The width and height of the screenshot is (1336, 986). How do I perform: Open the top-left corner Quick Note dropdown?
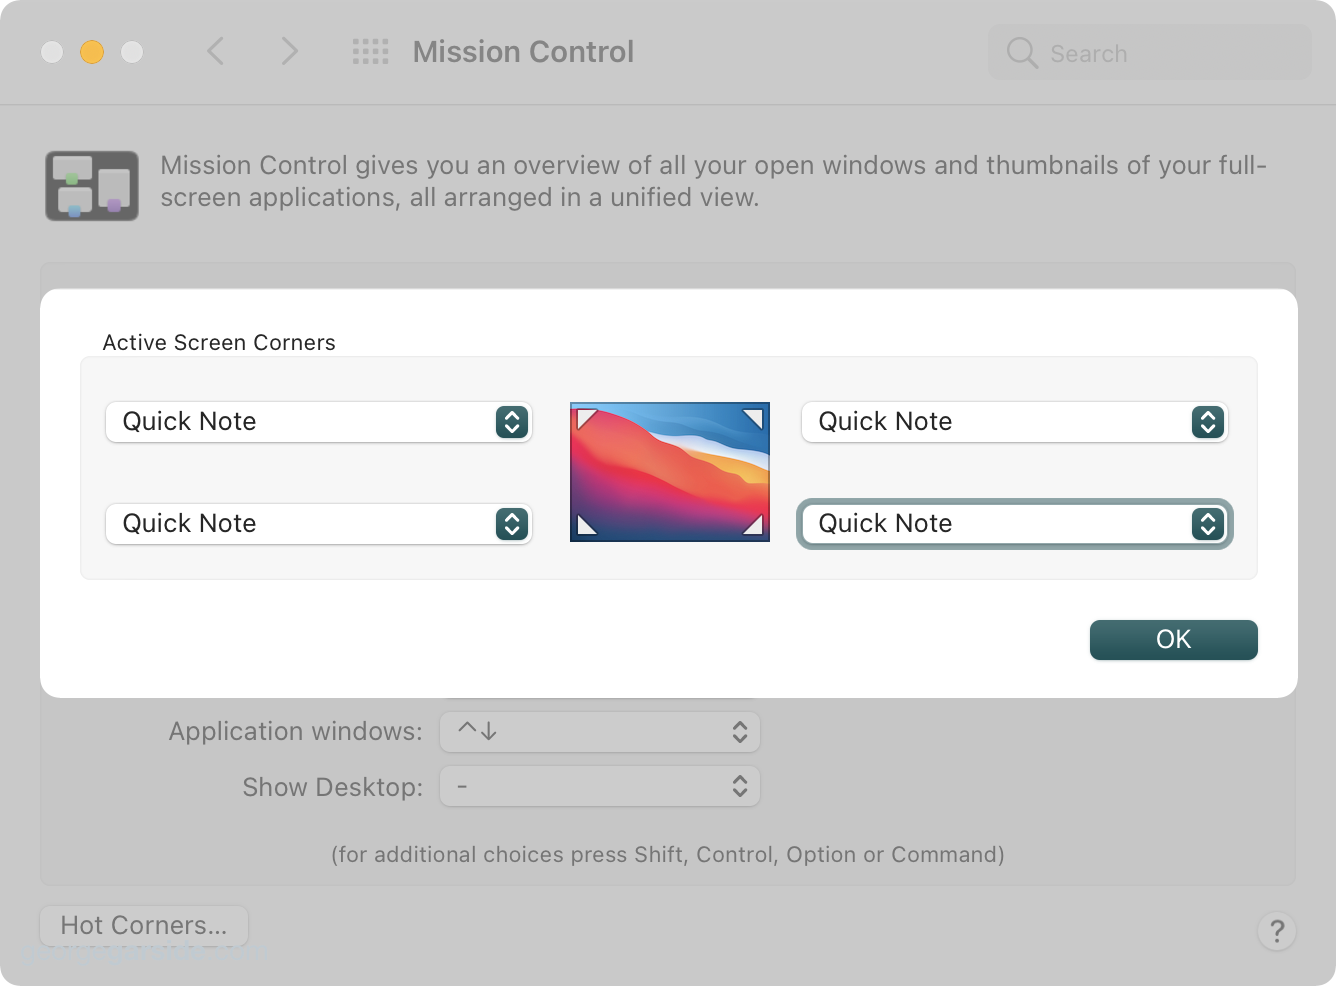coord(318,422)
